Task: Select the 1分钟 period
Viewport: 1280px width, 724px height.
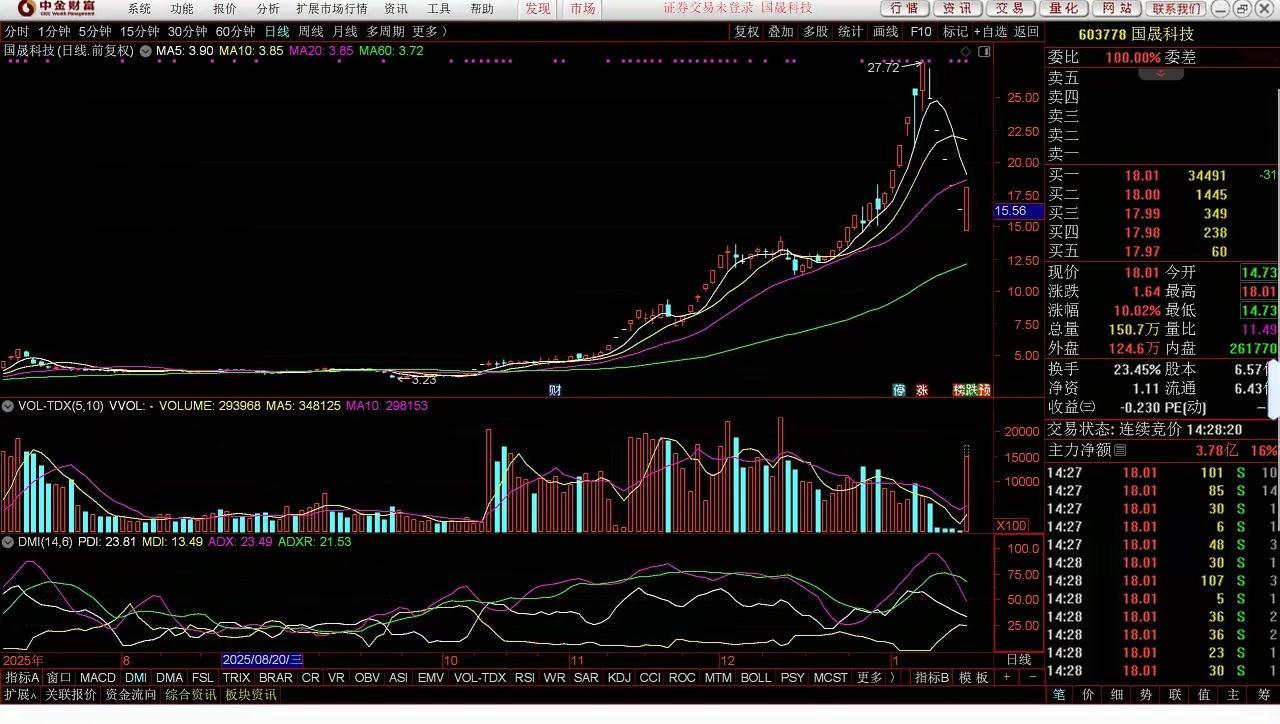Action: coord(54,31)
